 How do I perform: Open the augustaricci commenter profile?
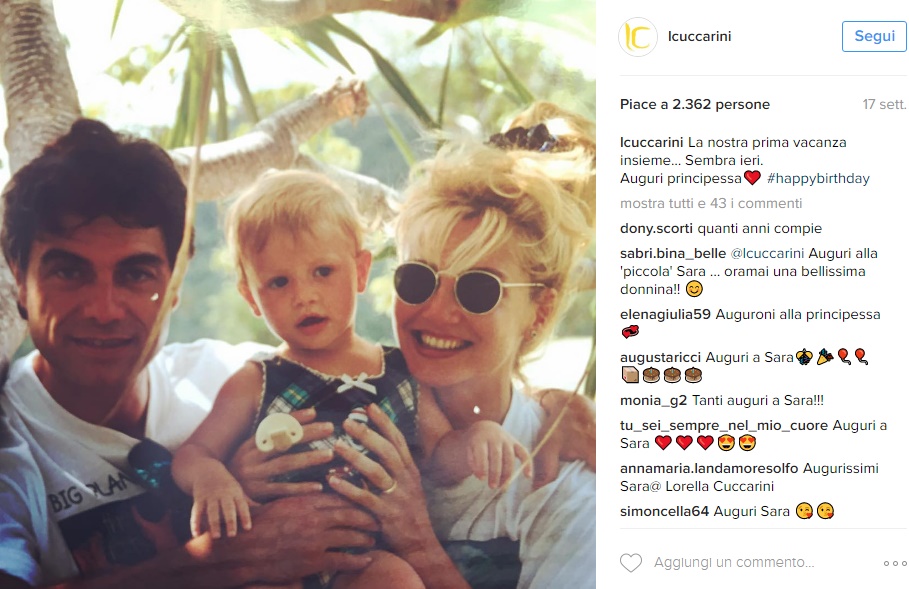[x=660, y=357]
